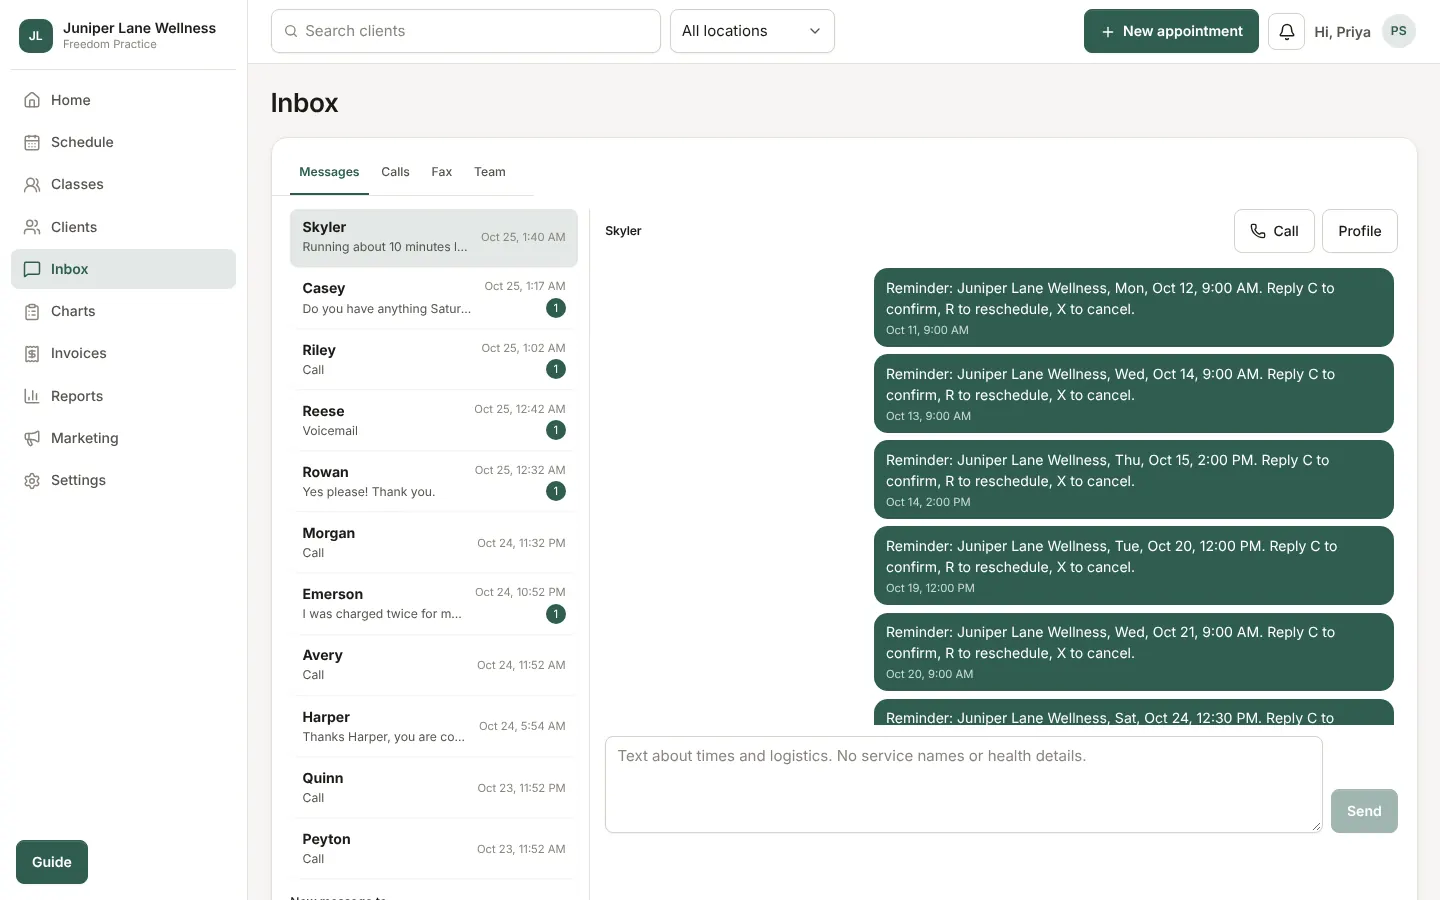The width and height of the screenshot is (1440, 900).
Task: Open Harper's conversation
Action: (x=434, y=726)
